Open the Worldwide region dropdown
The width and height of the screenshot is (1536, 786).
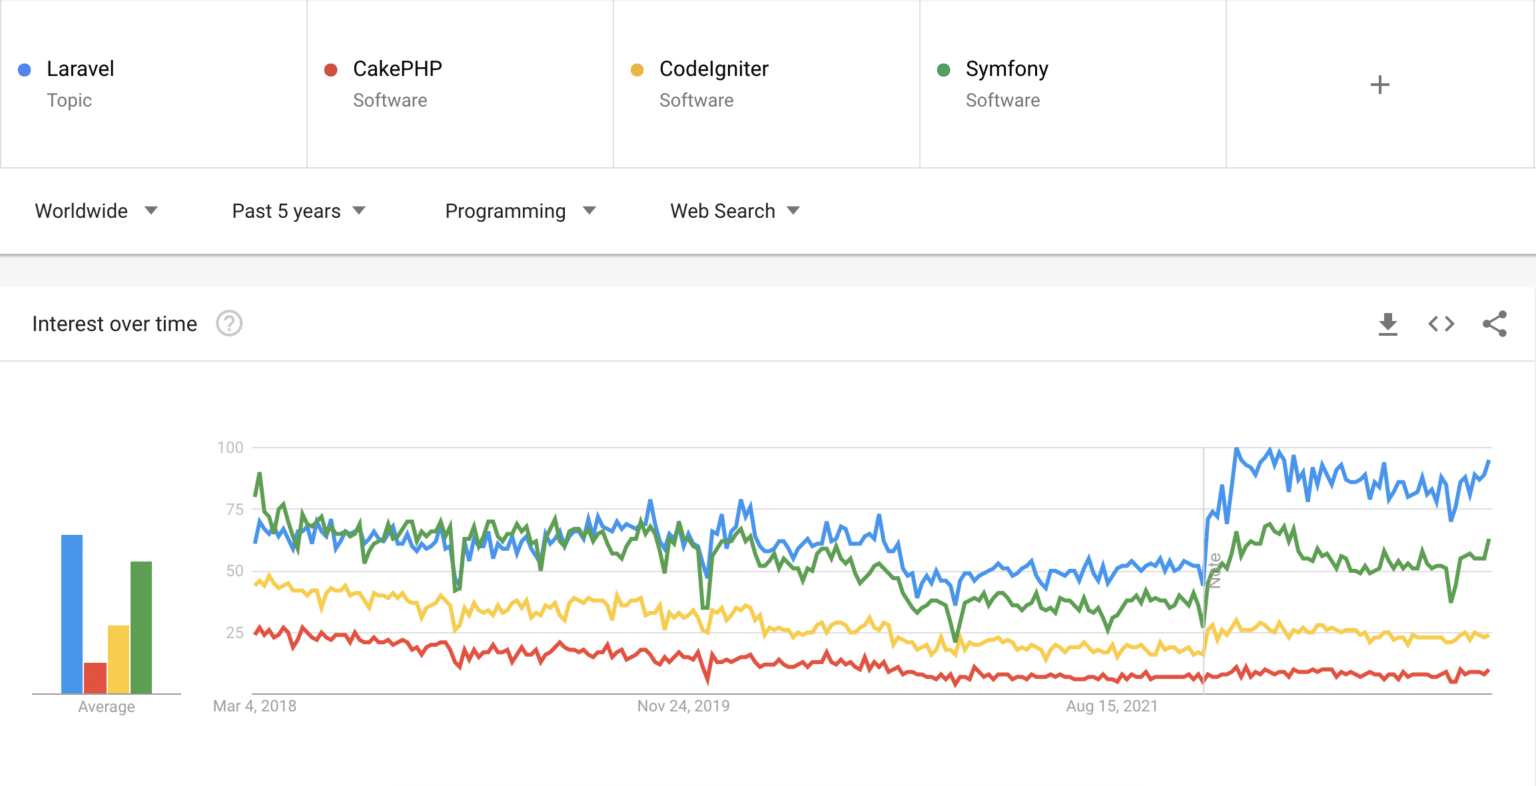95,211
